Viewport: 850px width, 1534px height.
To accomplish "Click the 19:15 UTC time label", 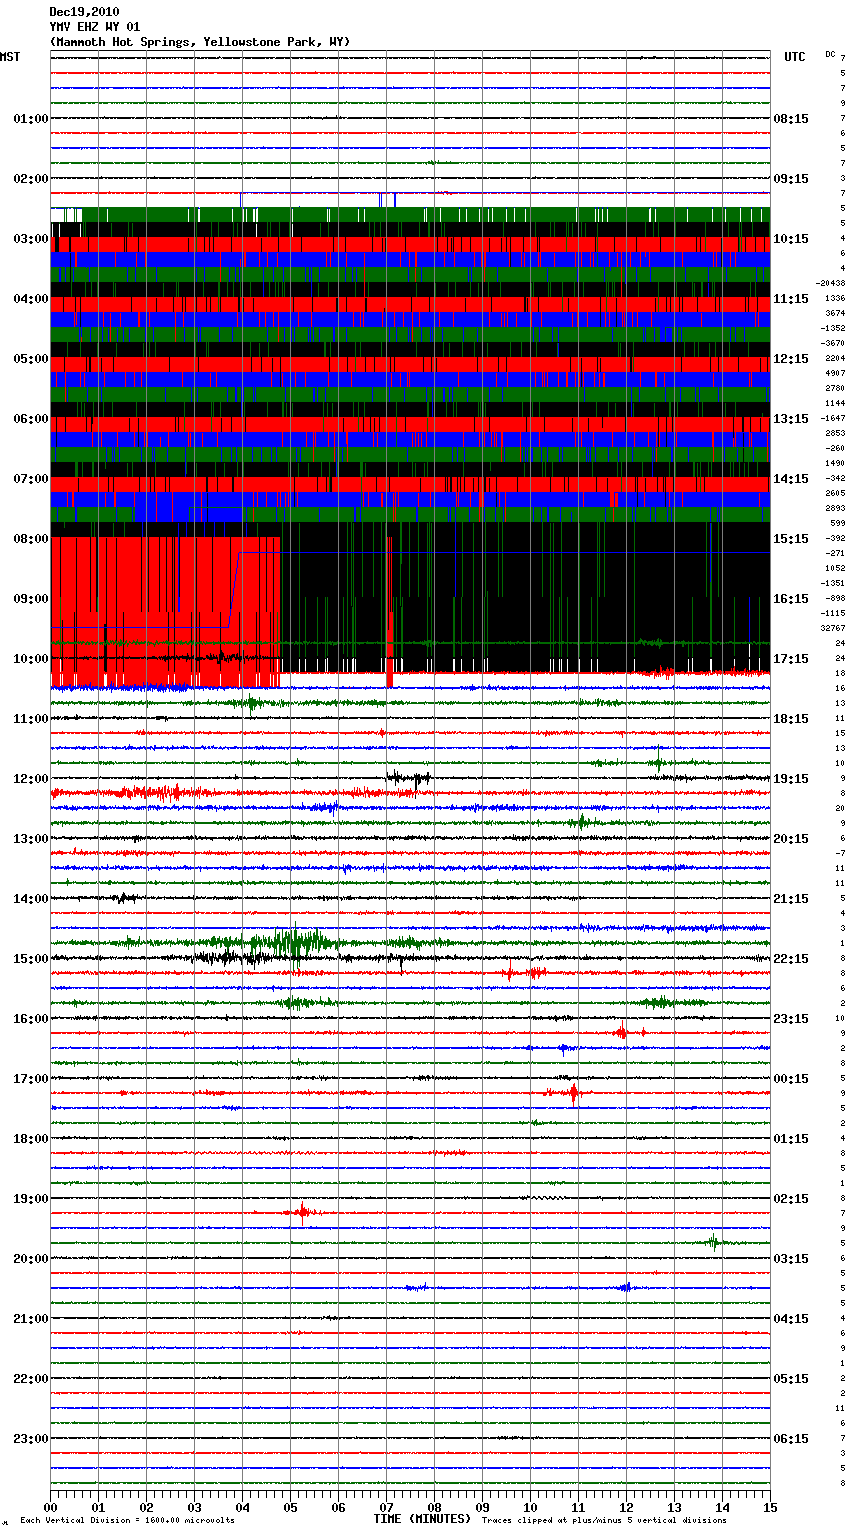I will 791,779.
